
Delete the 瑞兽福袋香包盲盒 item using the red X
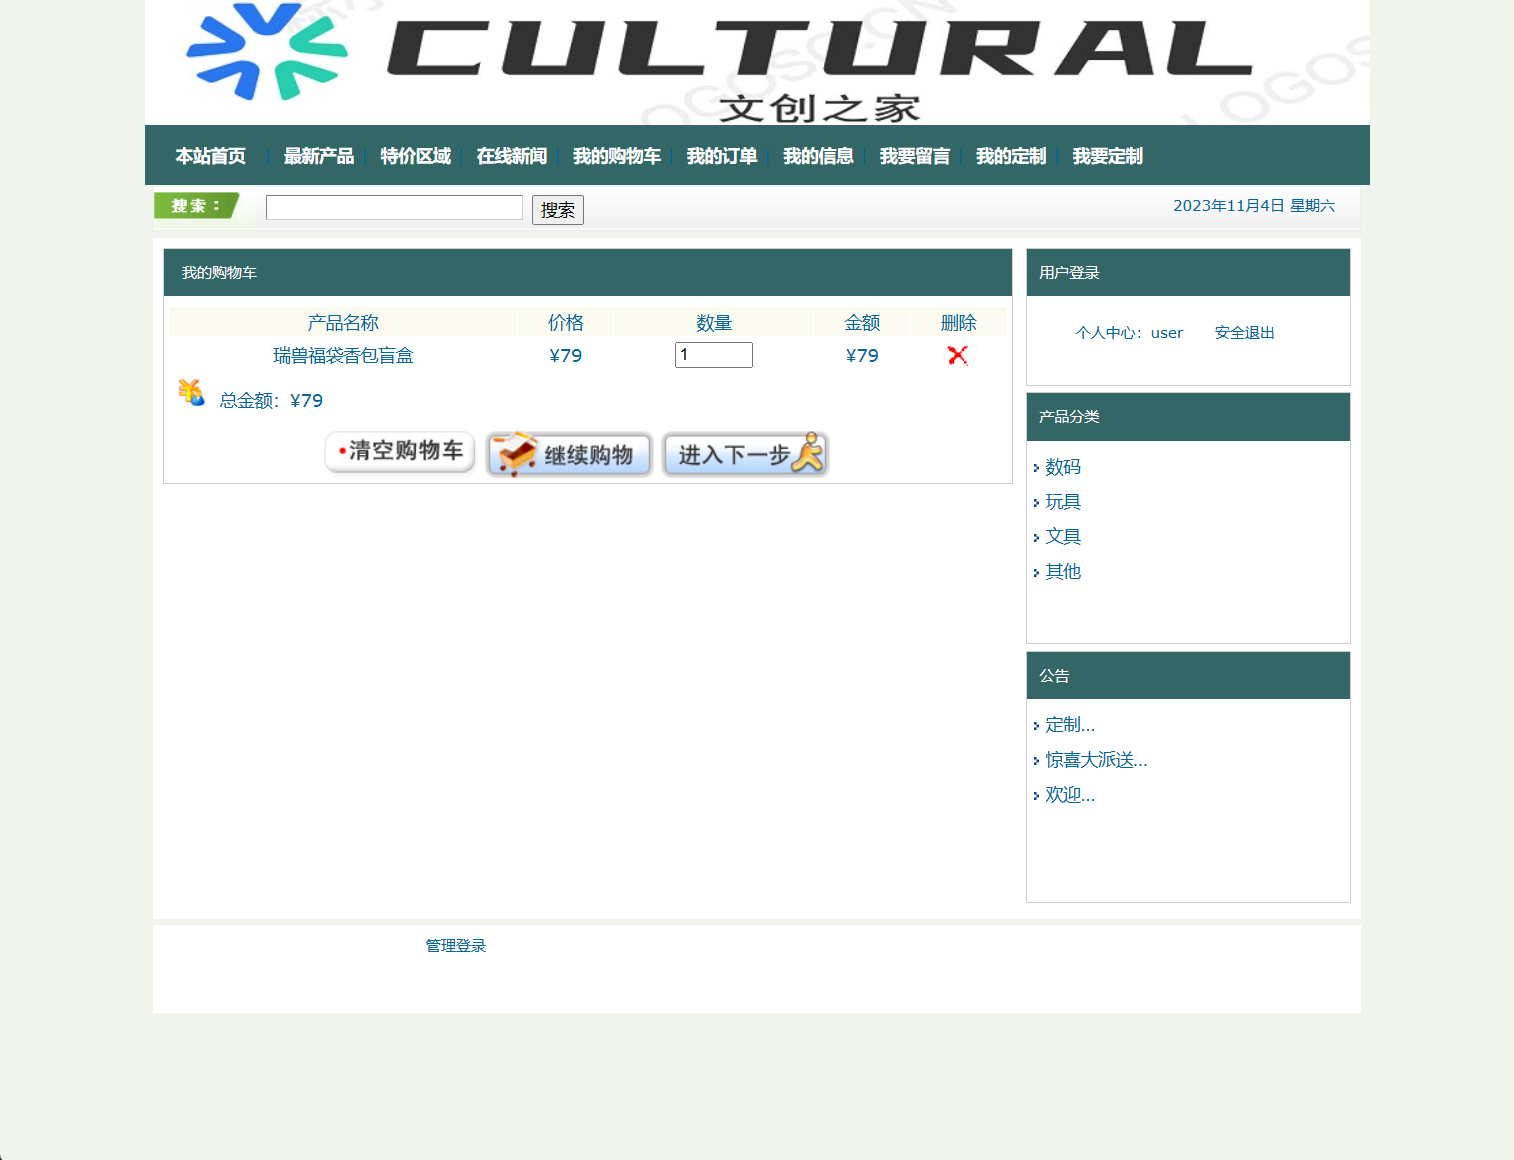pyautogui.click(x=957, y=355)
